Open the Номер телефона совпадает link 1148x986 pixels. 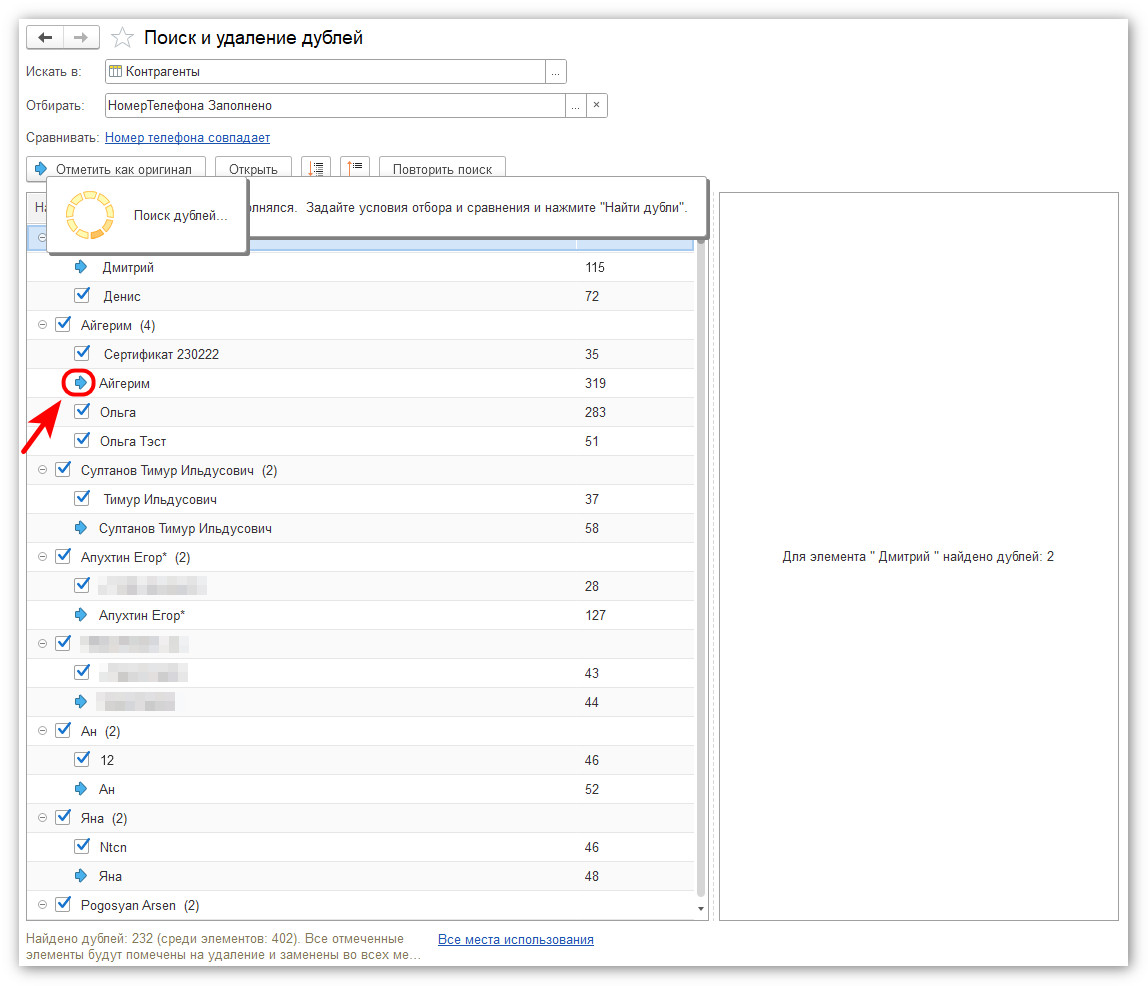[x=187, y=138]
